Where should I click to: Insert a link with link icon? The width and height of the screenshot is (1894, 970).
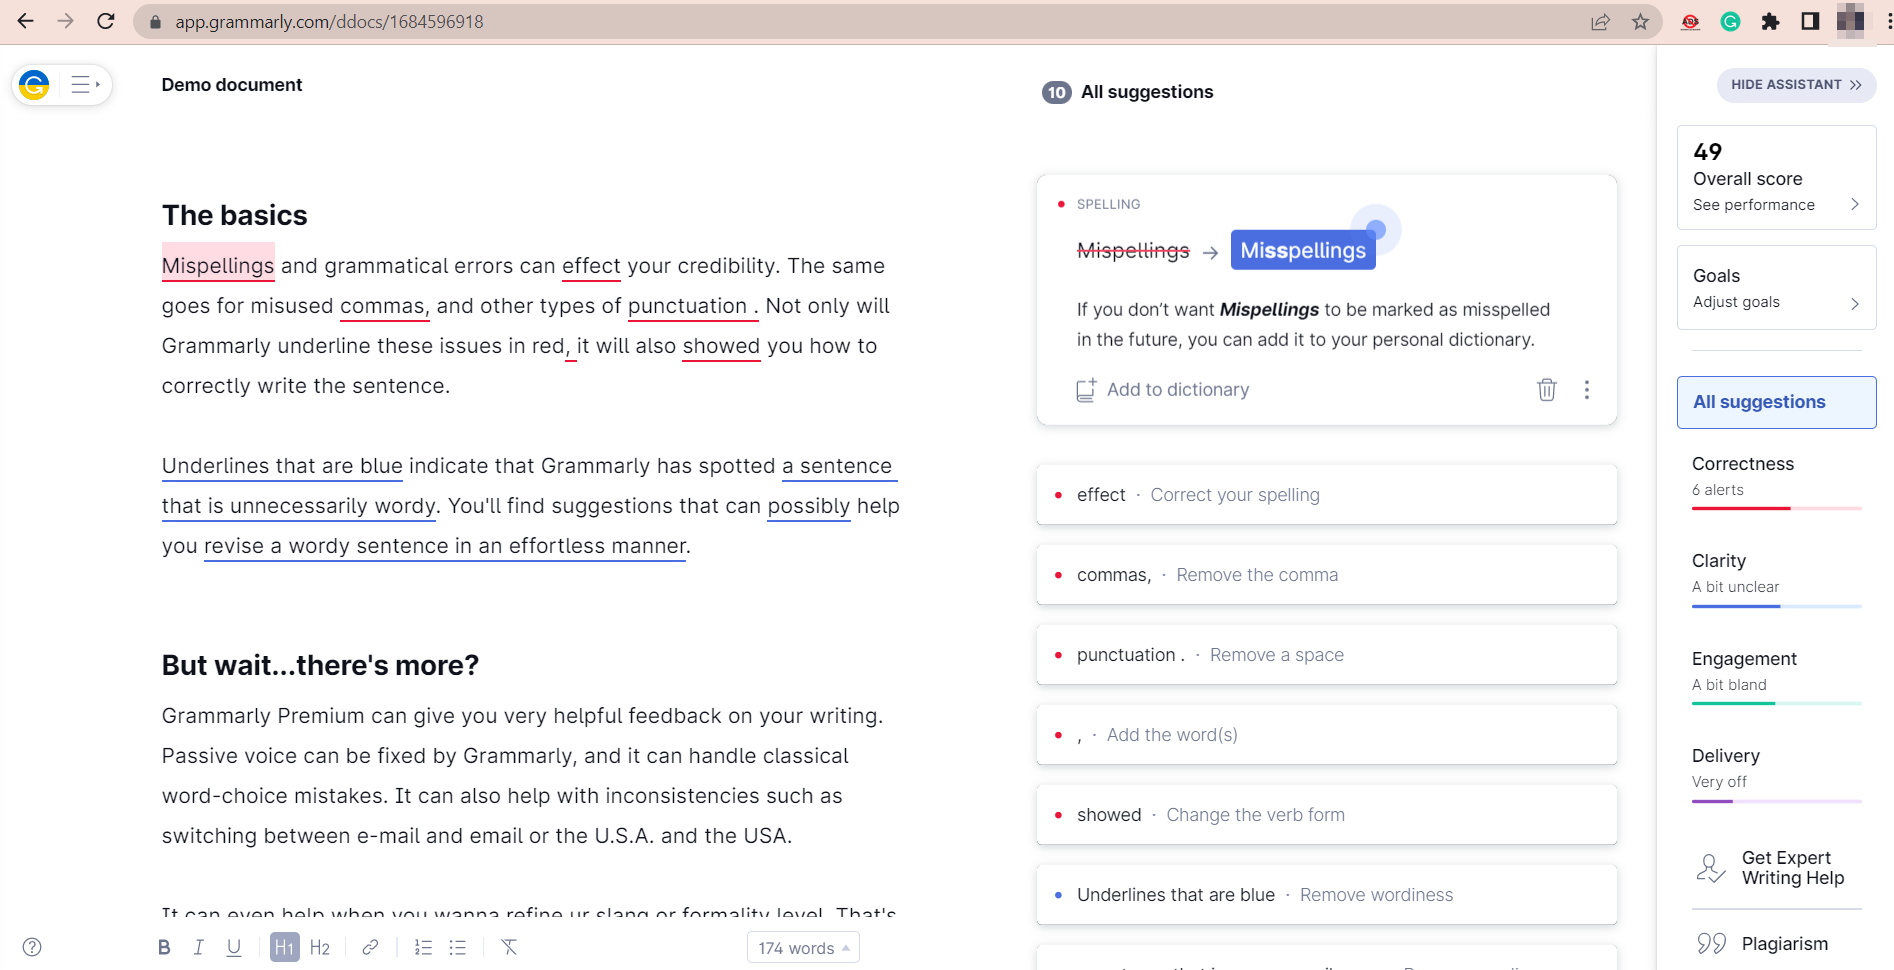tap(370, 947)
